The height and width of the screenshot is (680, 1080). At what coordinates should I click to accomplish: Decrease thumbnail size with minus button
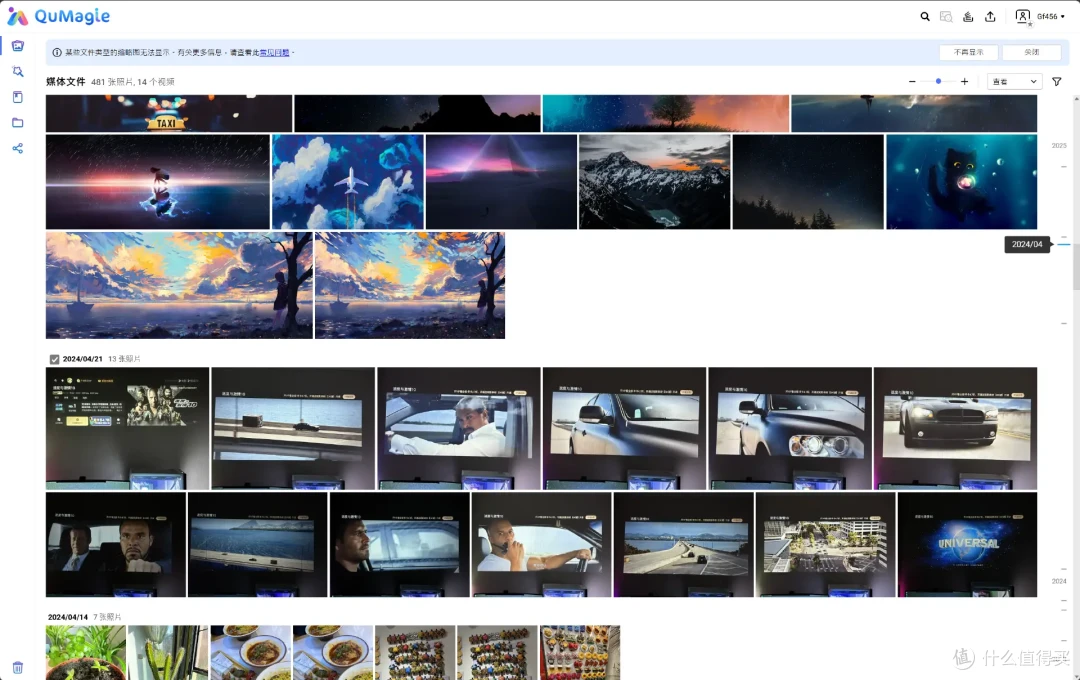coord(912,81)
